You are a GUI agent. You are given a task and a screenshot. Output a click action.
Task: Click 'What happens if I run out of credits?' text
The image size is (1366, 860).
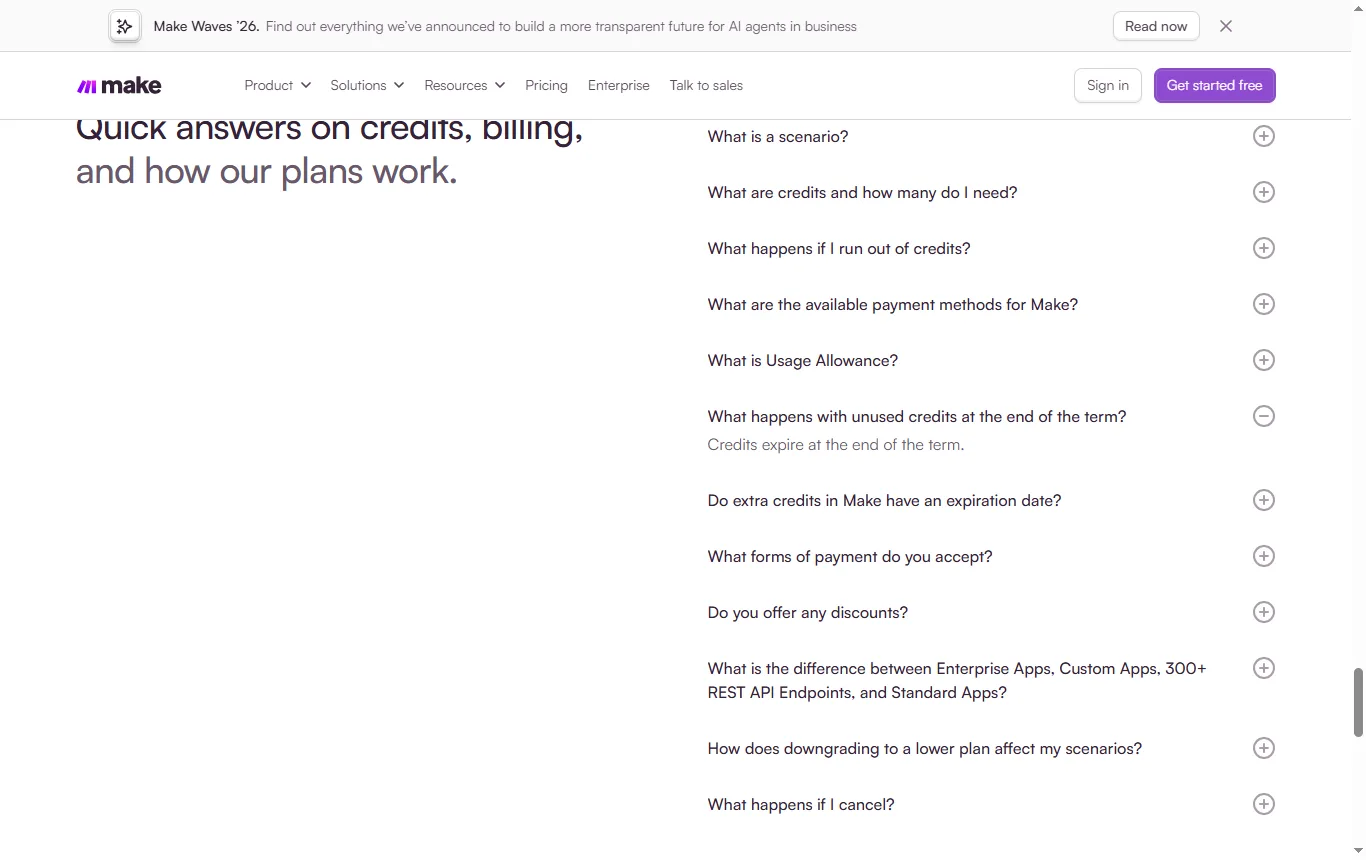tap(839, 249)
